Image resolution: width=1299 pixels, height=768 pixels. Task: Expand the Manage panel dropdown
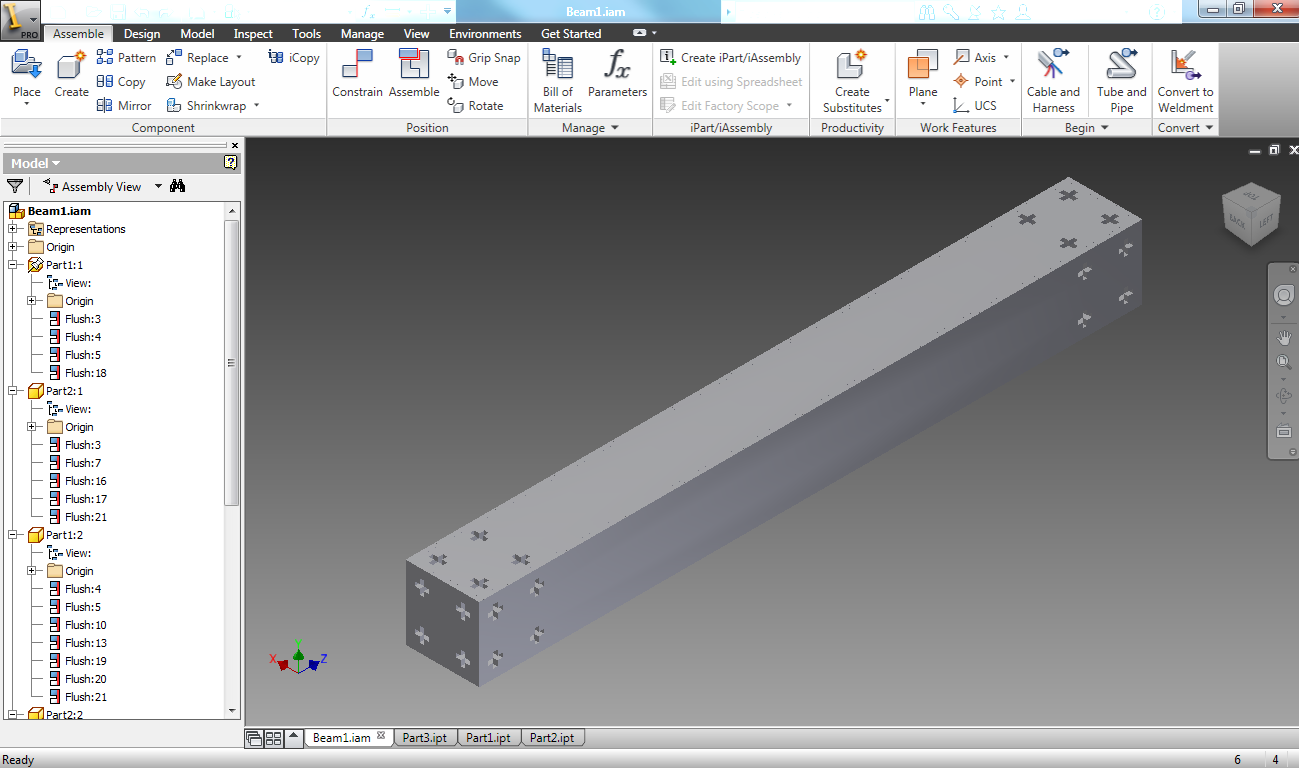pyautogui.click(x=614, y=128)
